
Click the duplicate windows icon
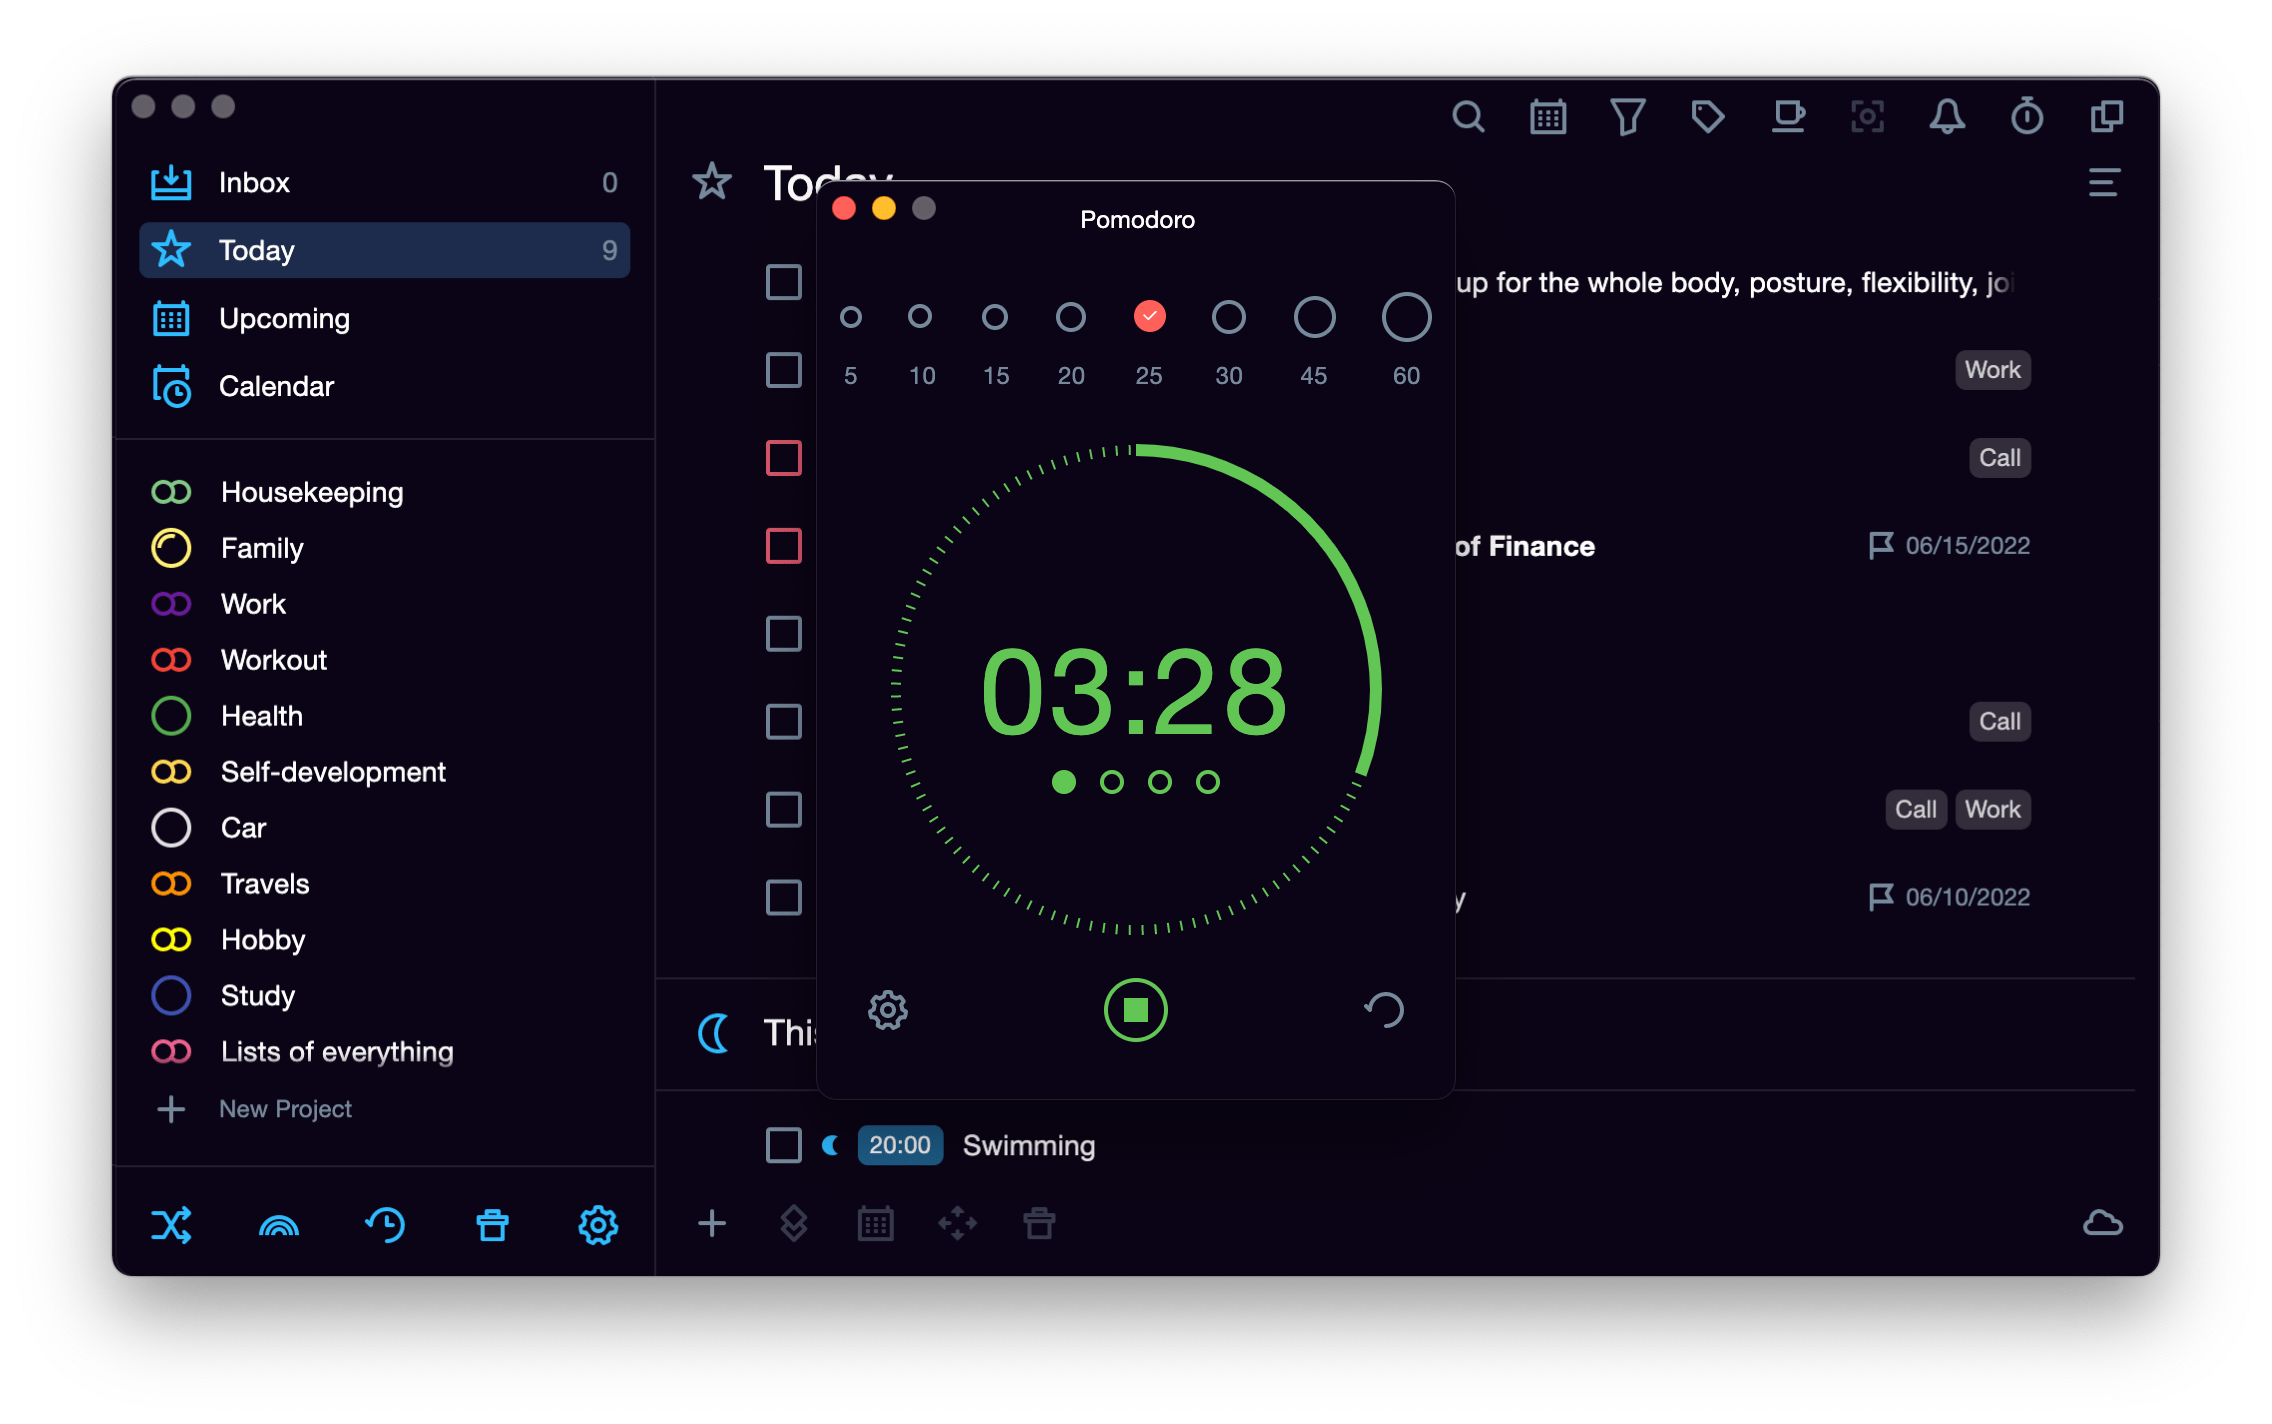click(2107, 117)
